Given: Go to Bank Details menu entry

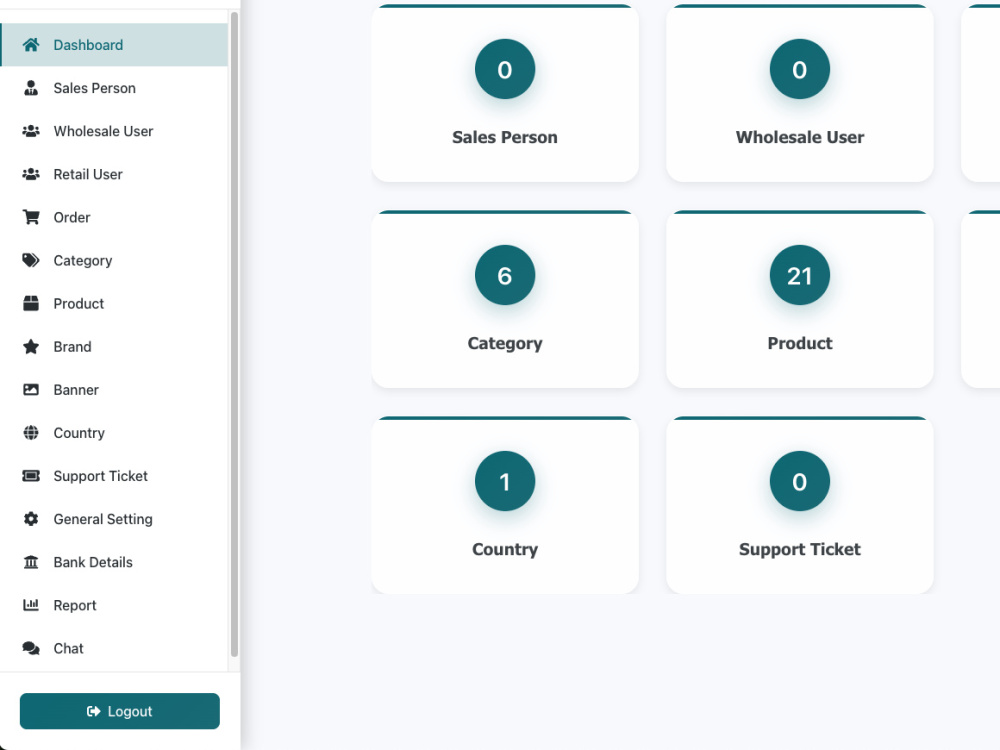Looking at the screenshot, I should 114,562.
